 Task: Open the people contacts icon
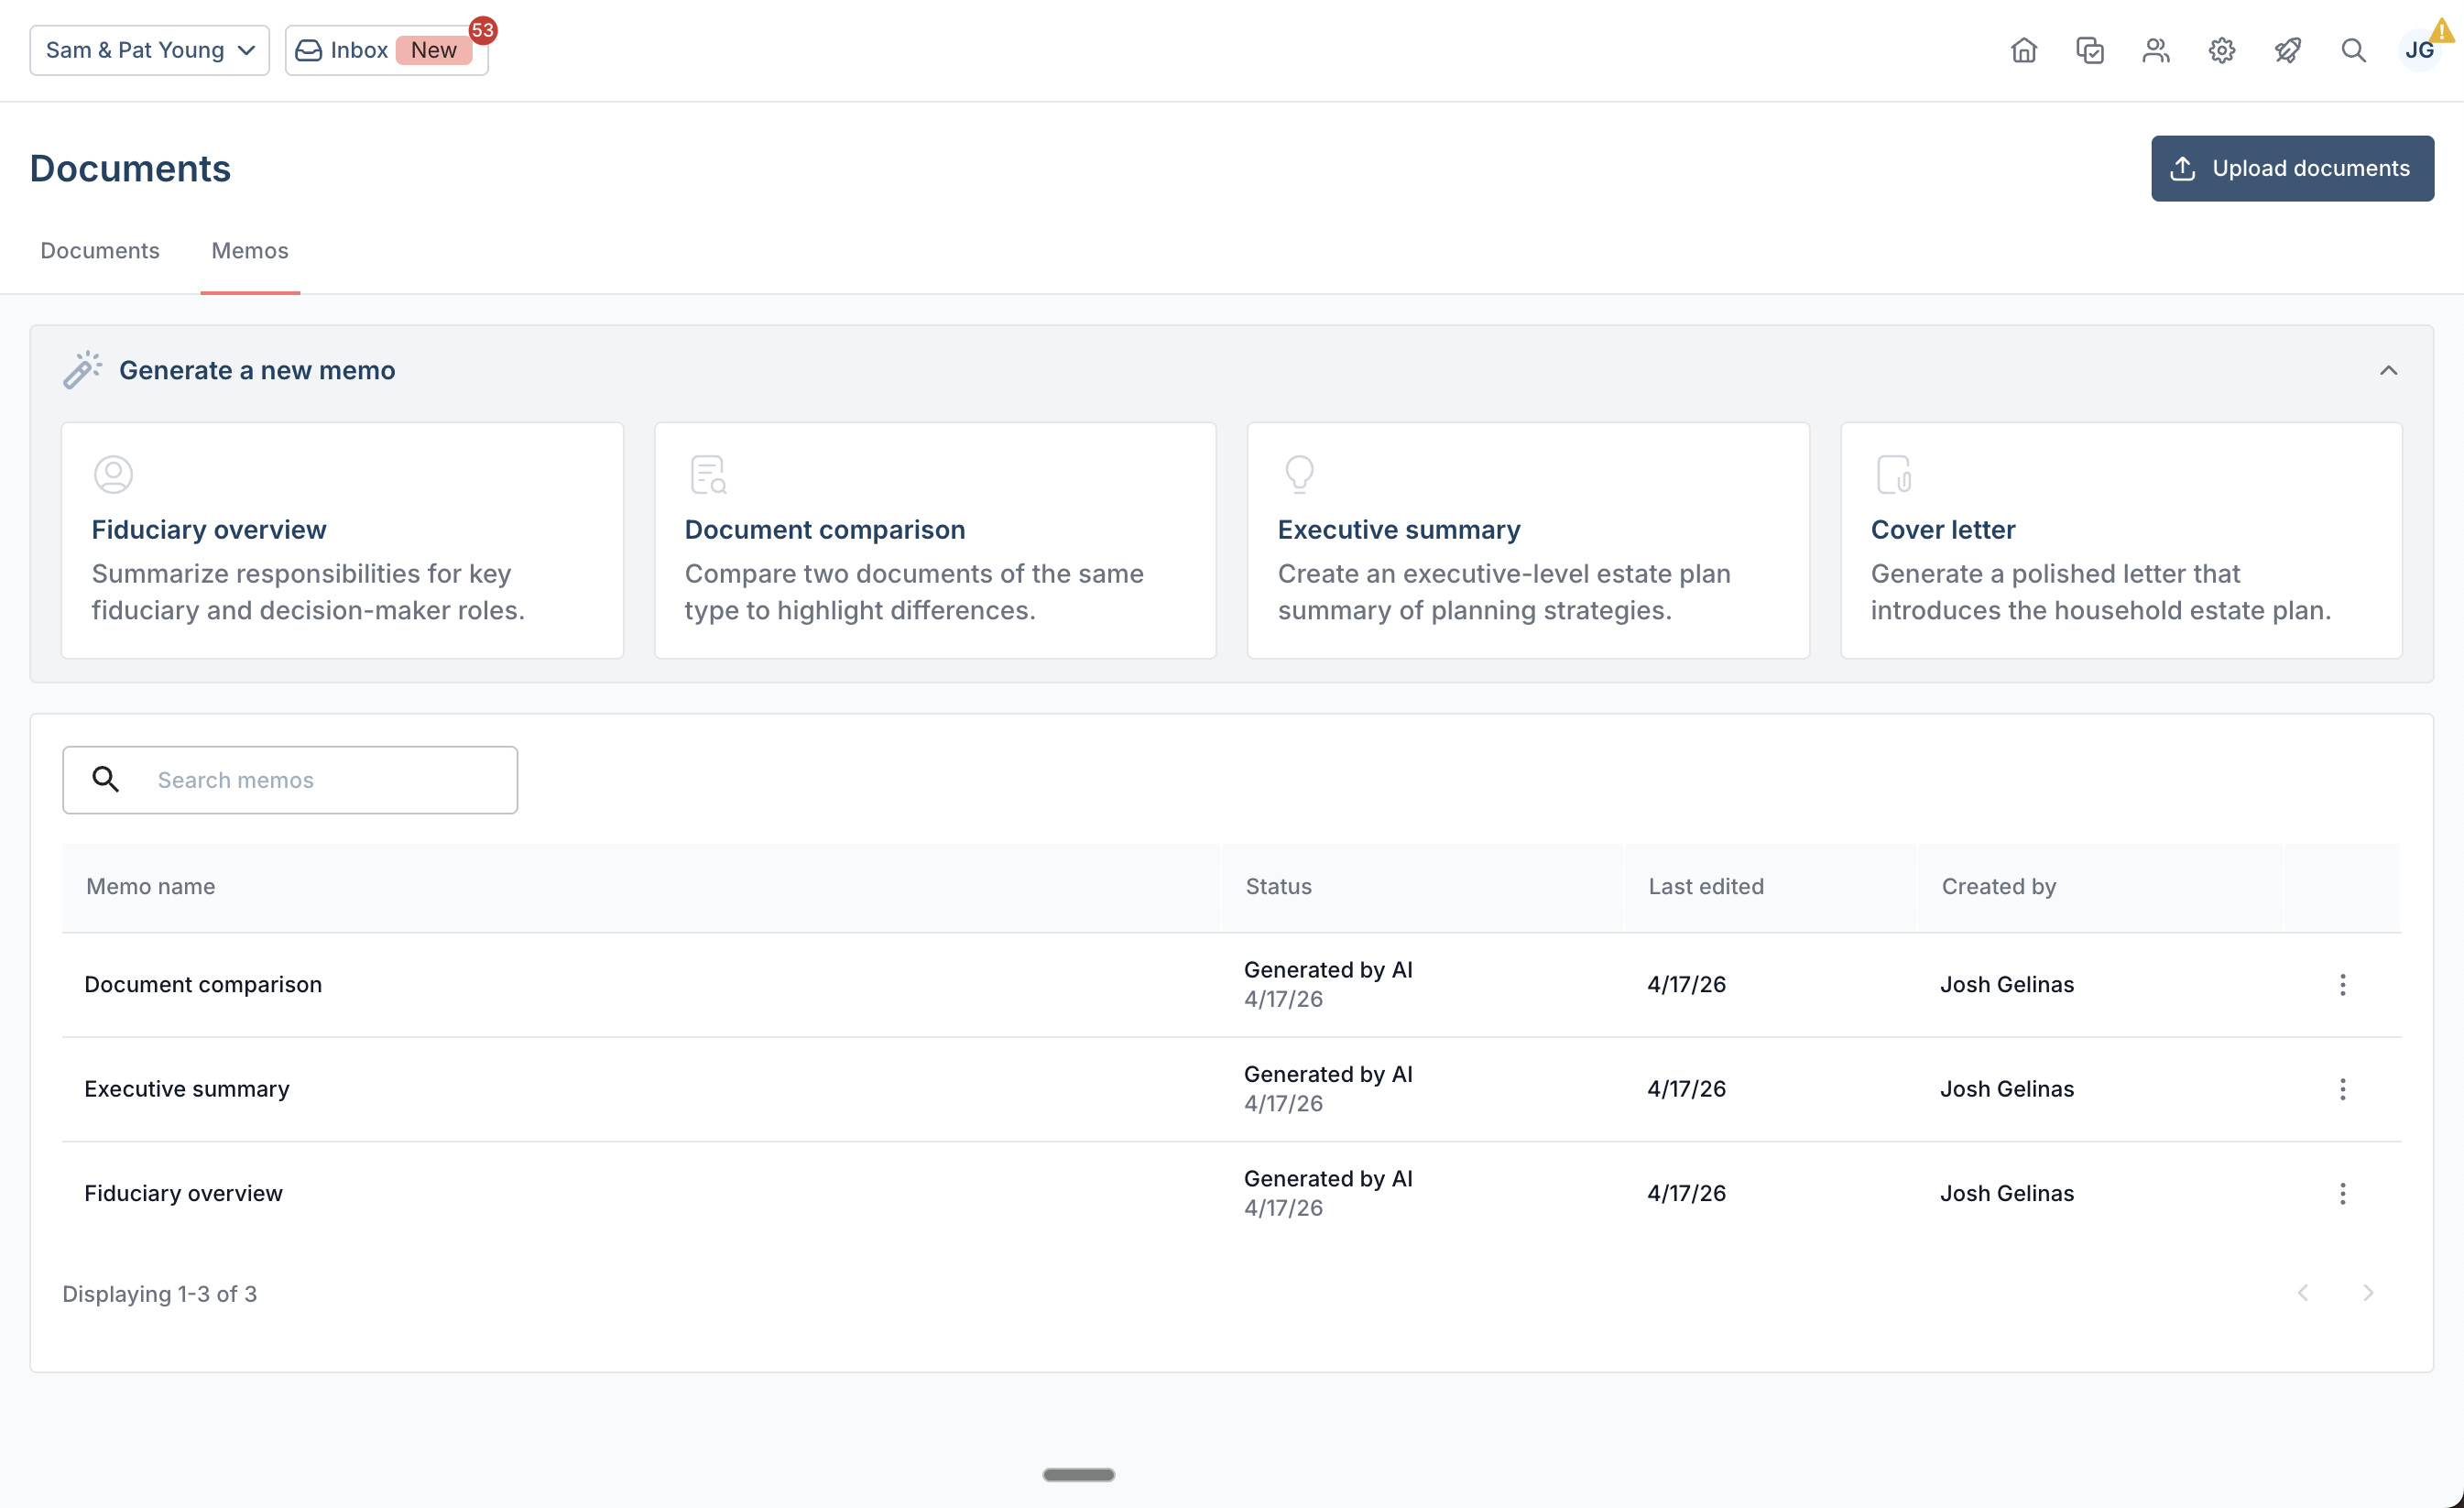(x=2156, y=50)
